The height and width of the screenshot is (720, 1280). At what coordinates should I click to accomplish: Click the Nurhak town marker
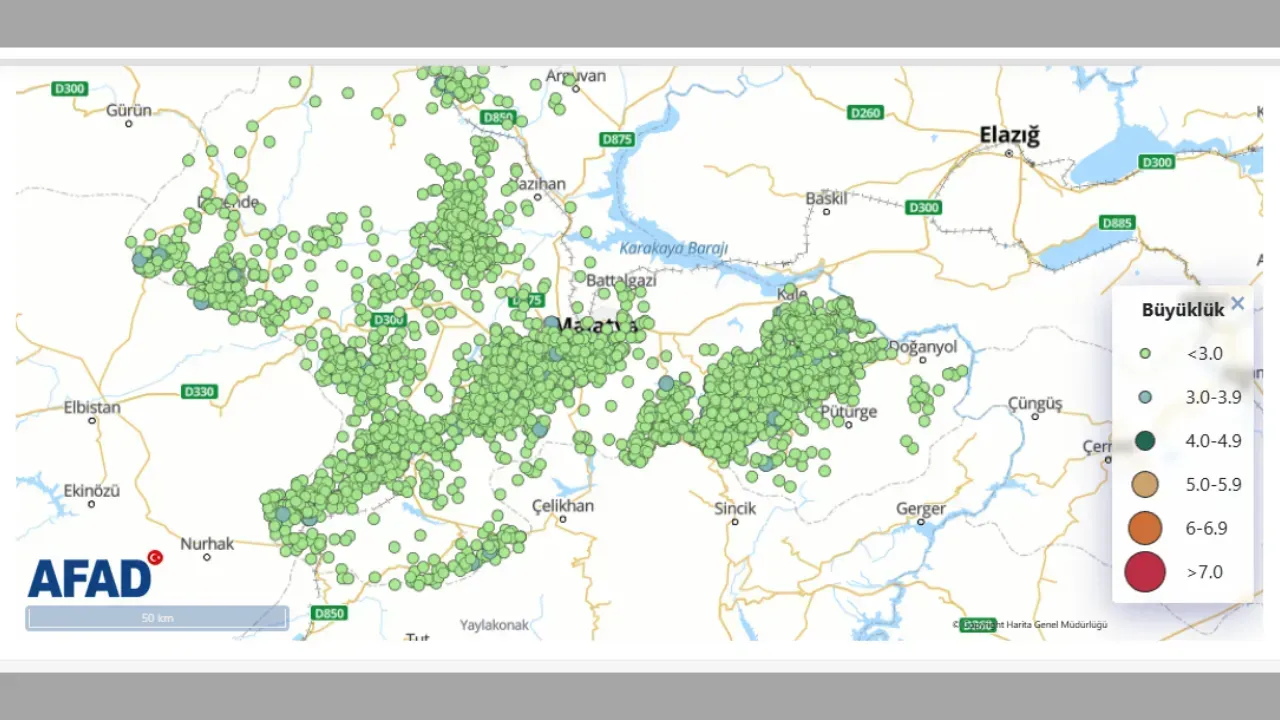click(206, 557)
